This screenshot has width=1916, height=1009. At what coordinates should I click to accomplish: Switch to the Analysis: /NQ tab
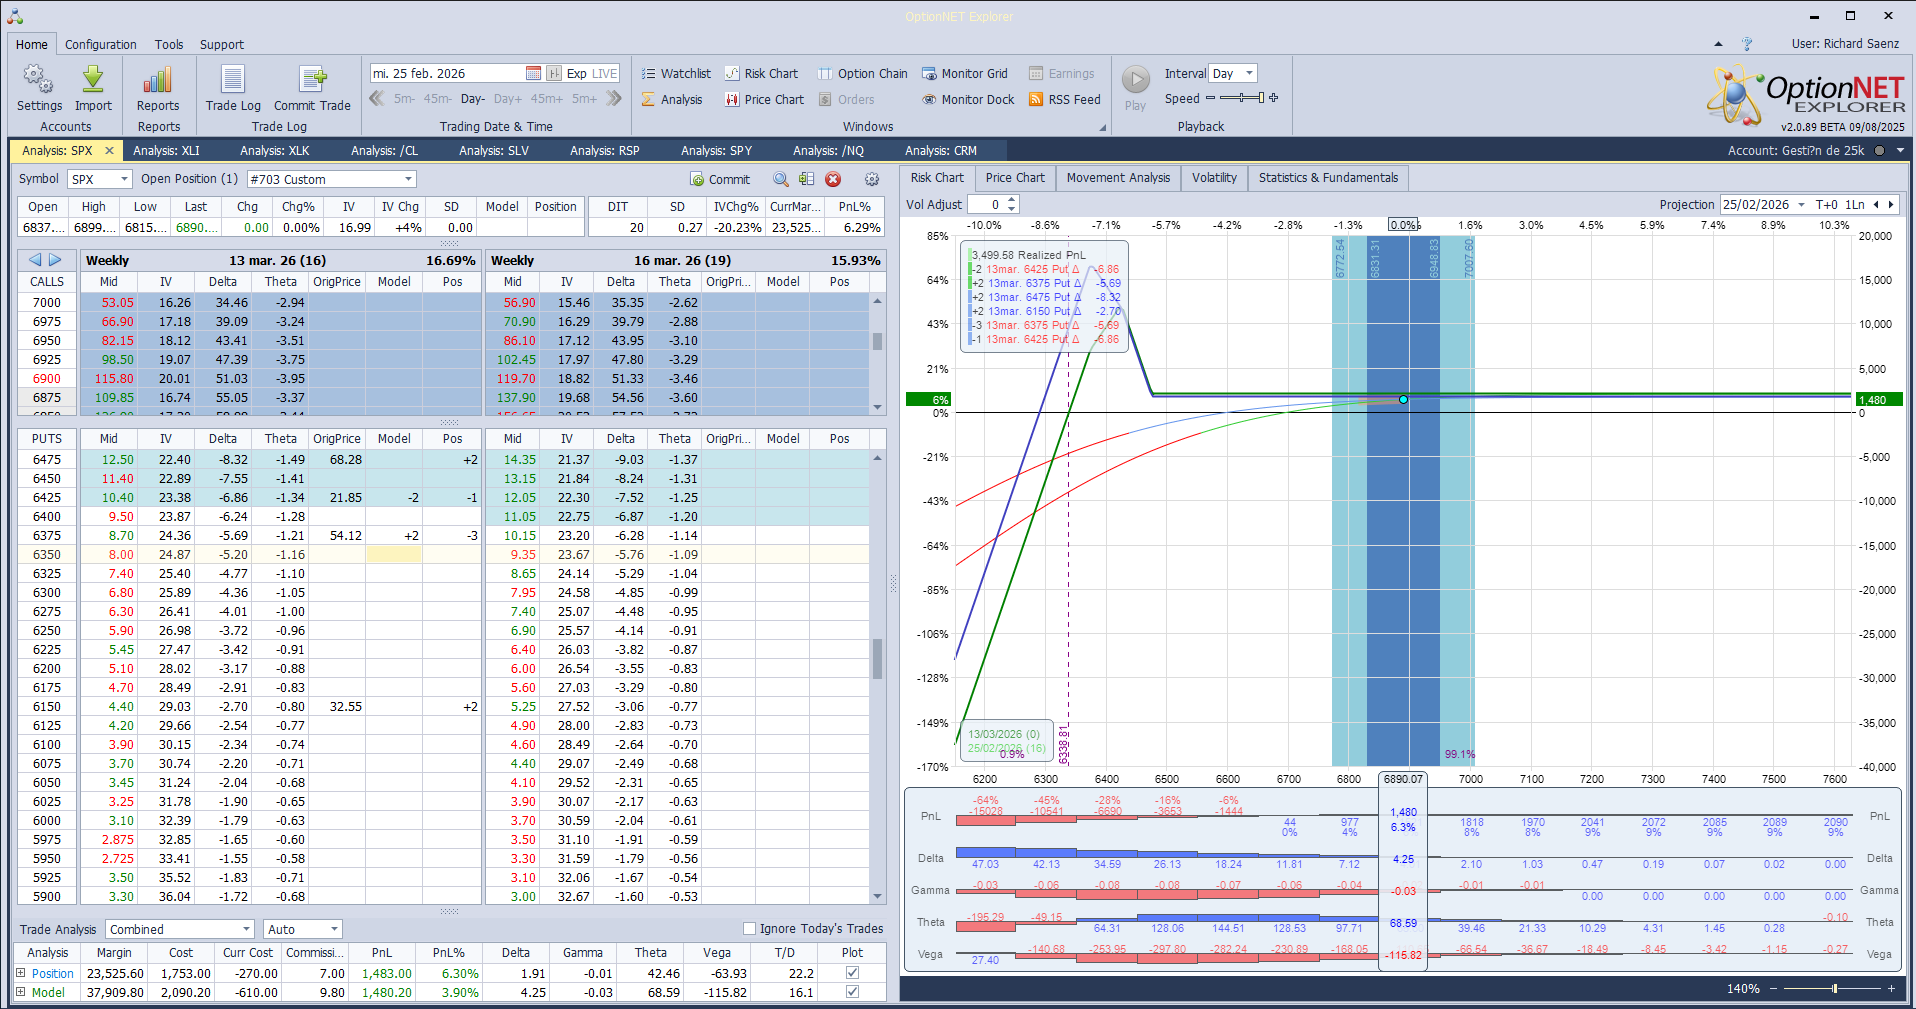pyautogui.click(x=828, y=150)
